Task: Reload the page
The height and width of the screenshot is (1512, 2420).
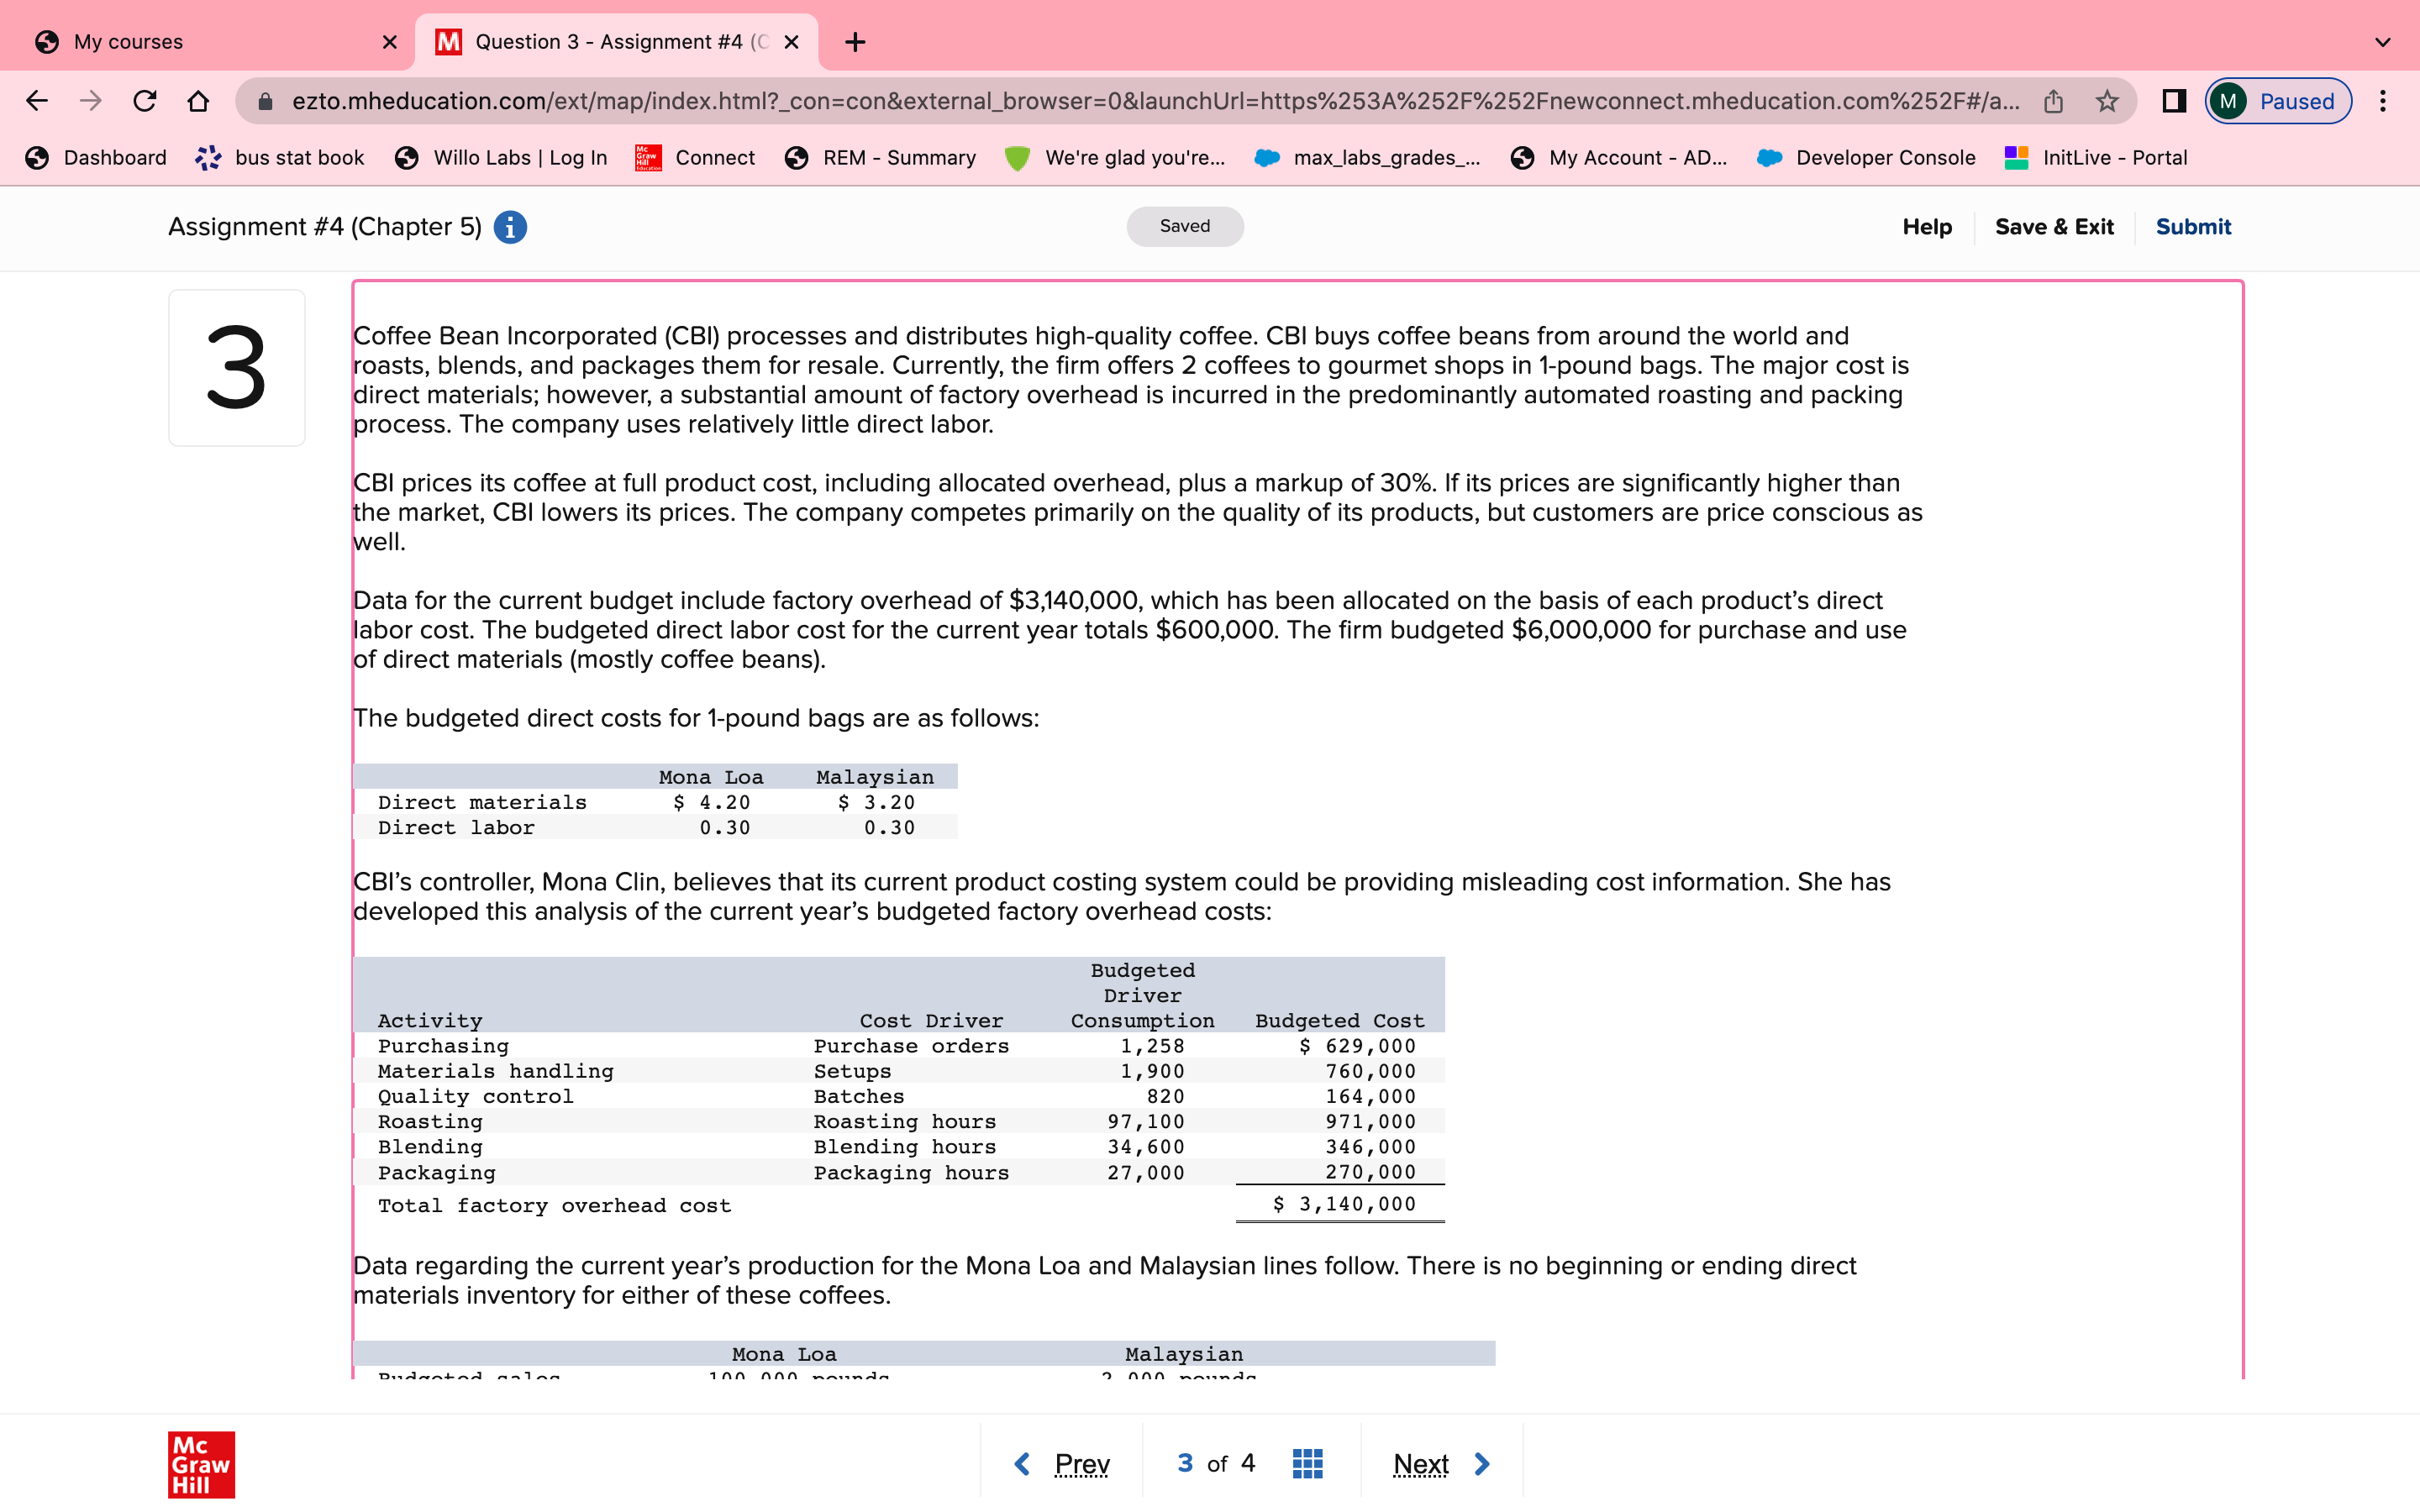Action: click(144, 100)
